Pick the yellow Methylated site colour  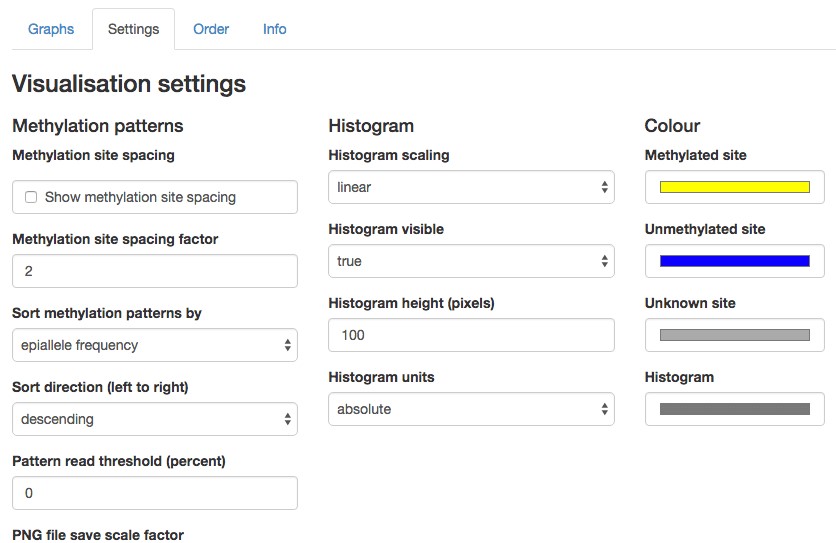click(x=734, y=187)
